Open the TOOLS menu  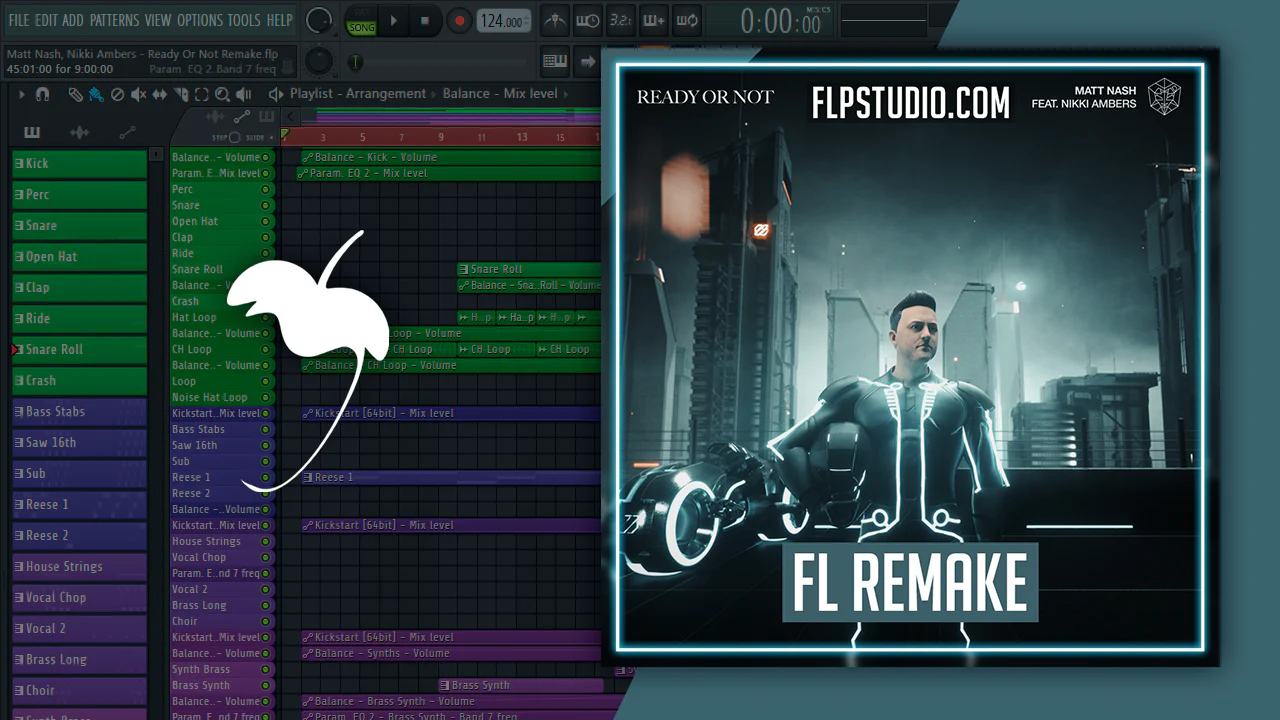tap(244, 20)
